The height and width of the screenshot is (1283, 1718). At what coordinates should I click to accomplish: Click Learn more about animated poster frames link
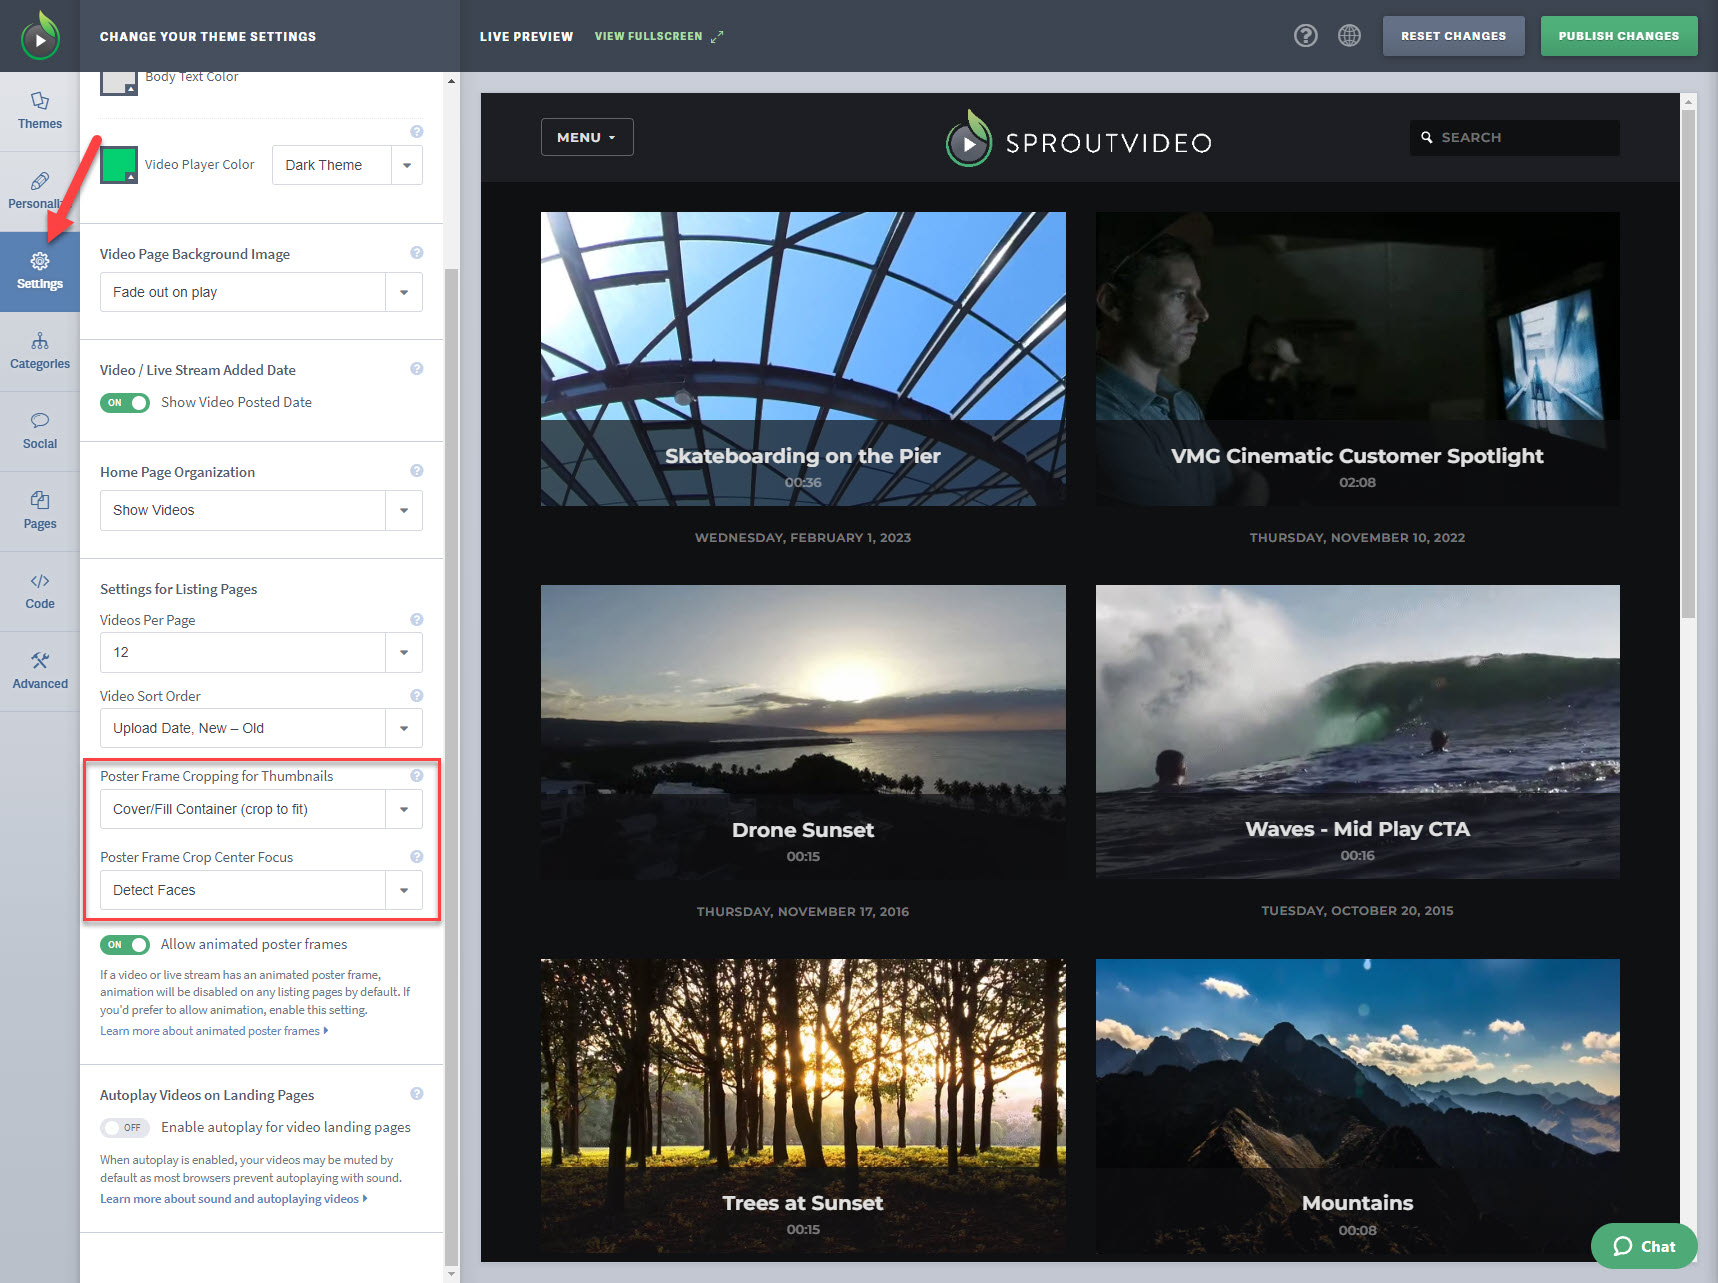tap(213, 1031)
